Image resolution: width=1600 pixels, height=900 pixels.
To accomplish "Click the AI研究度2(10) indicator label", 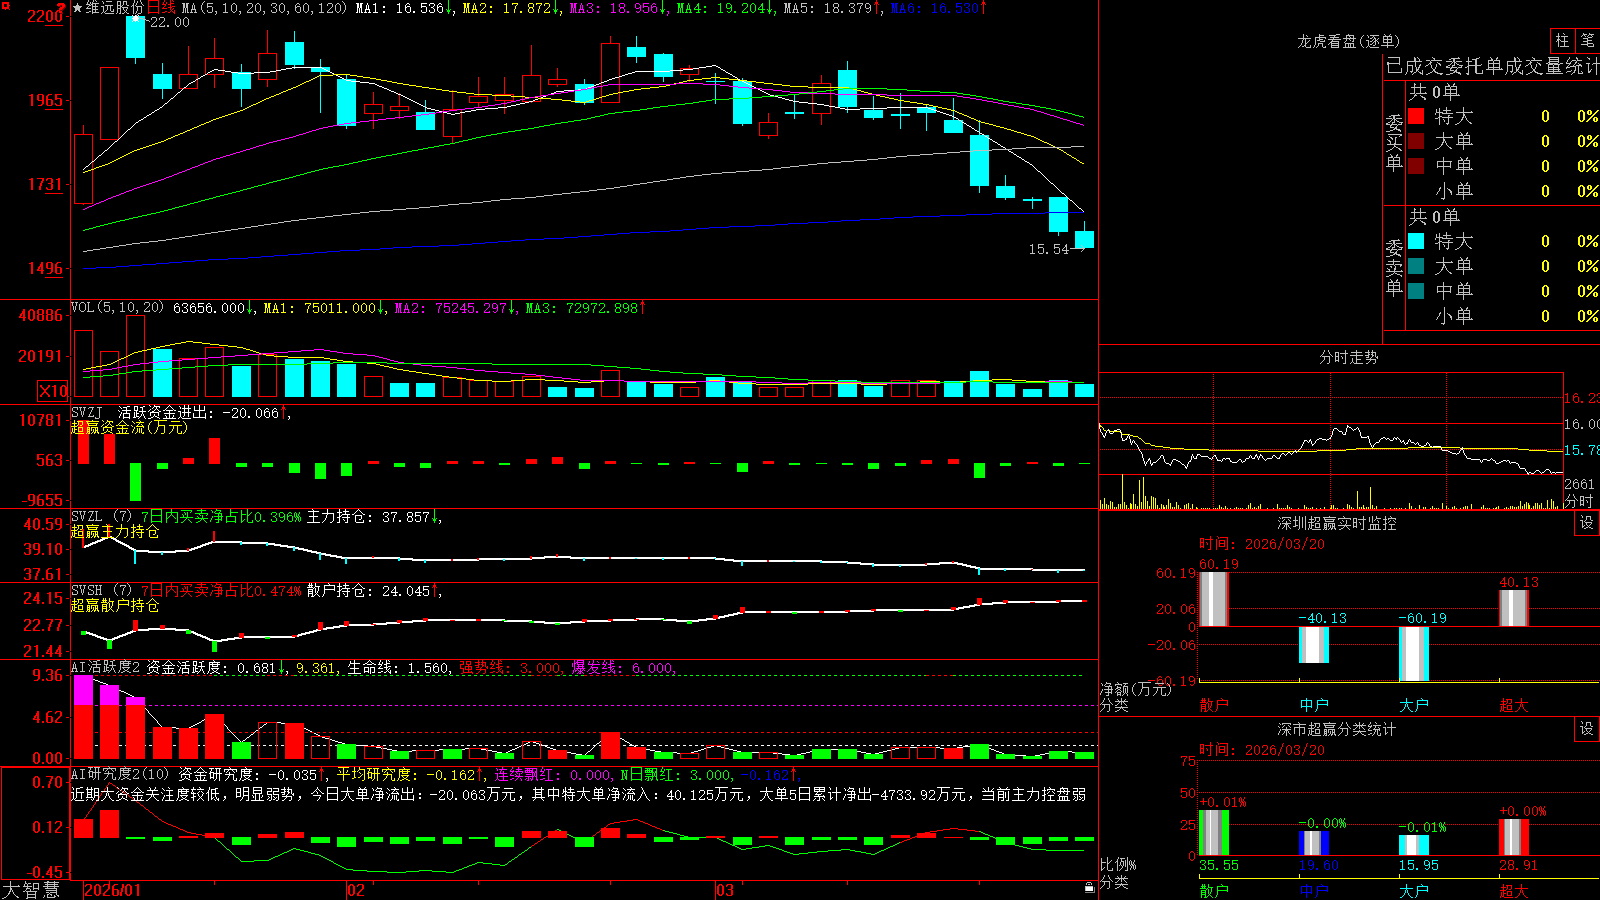I will click(121, 774).
